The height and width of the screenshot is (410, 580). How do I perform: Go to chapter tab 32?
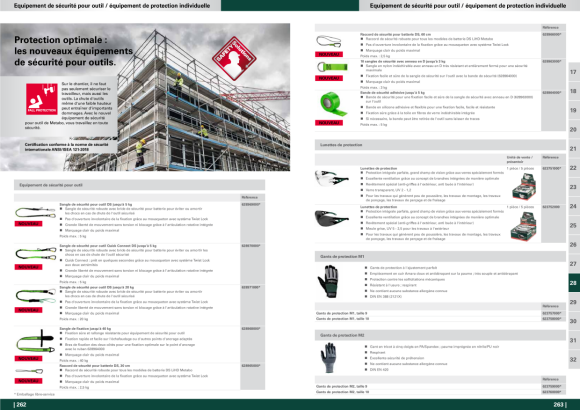[x=574, y=360]
